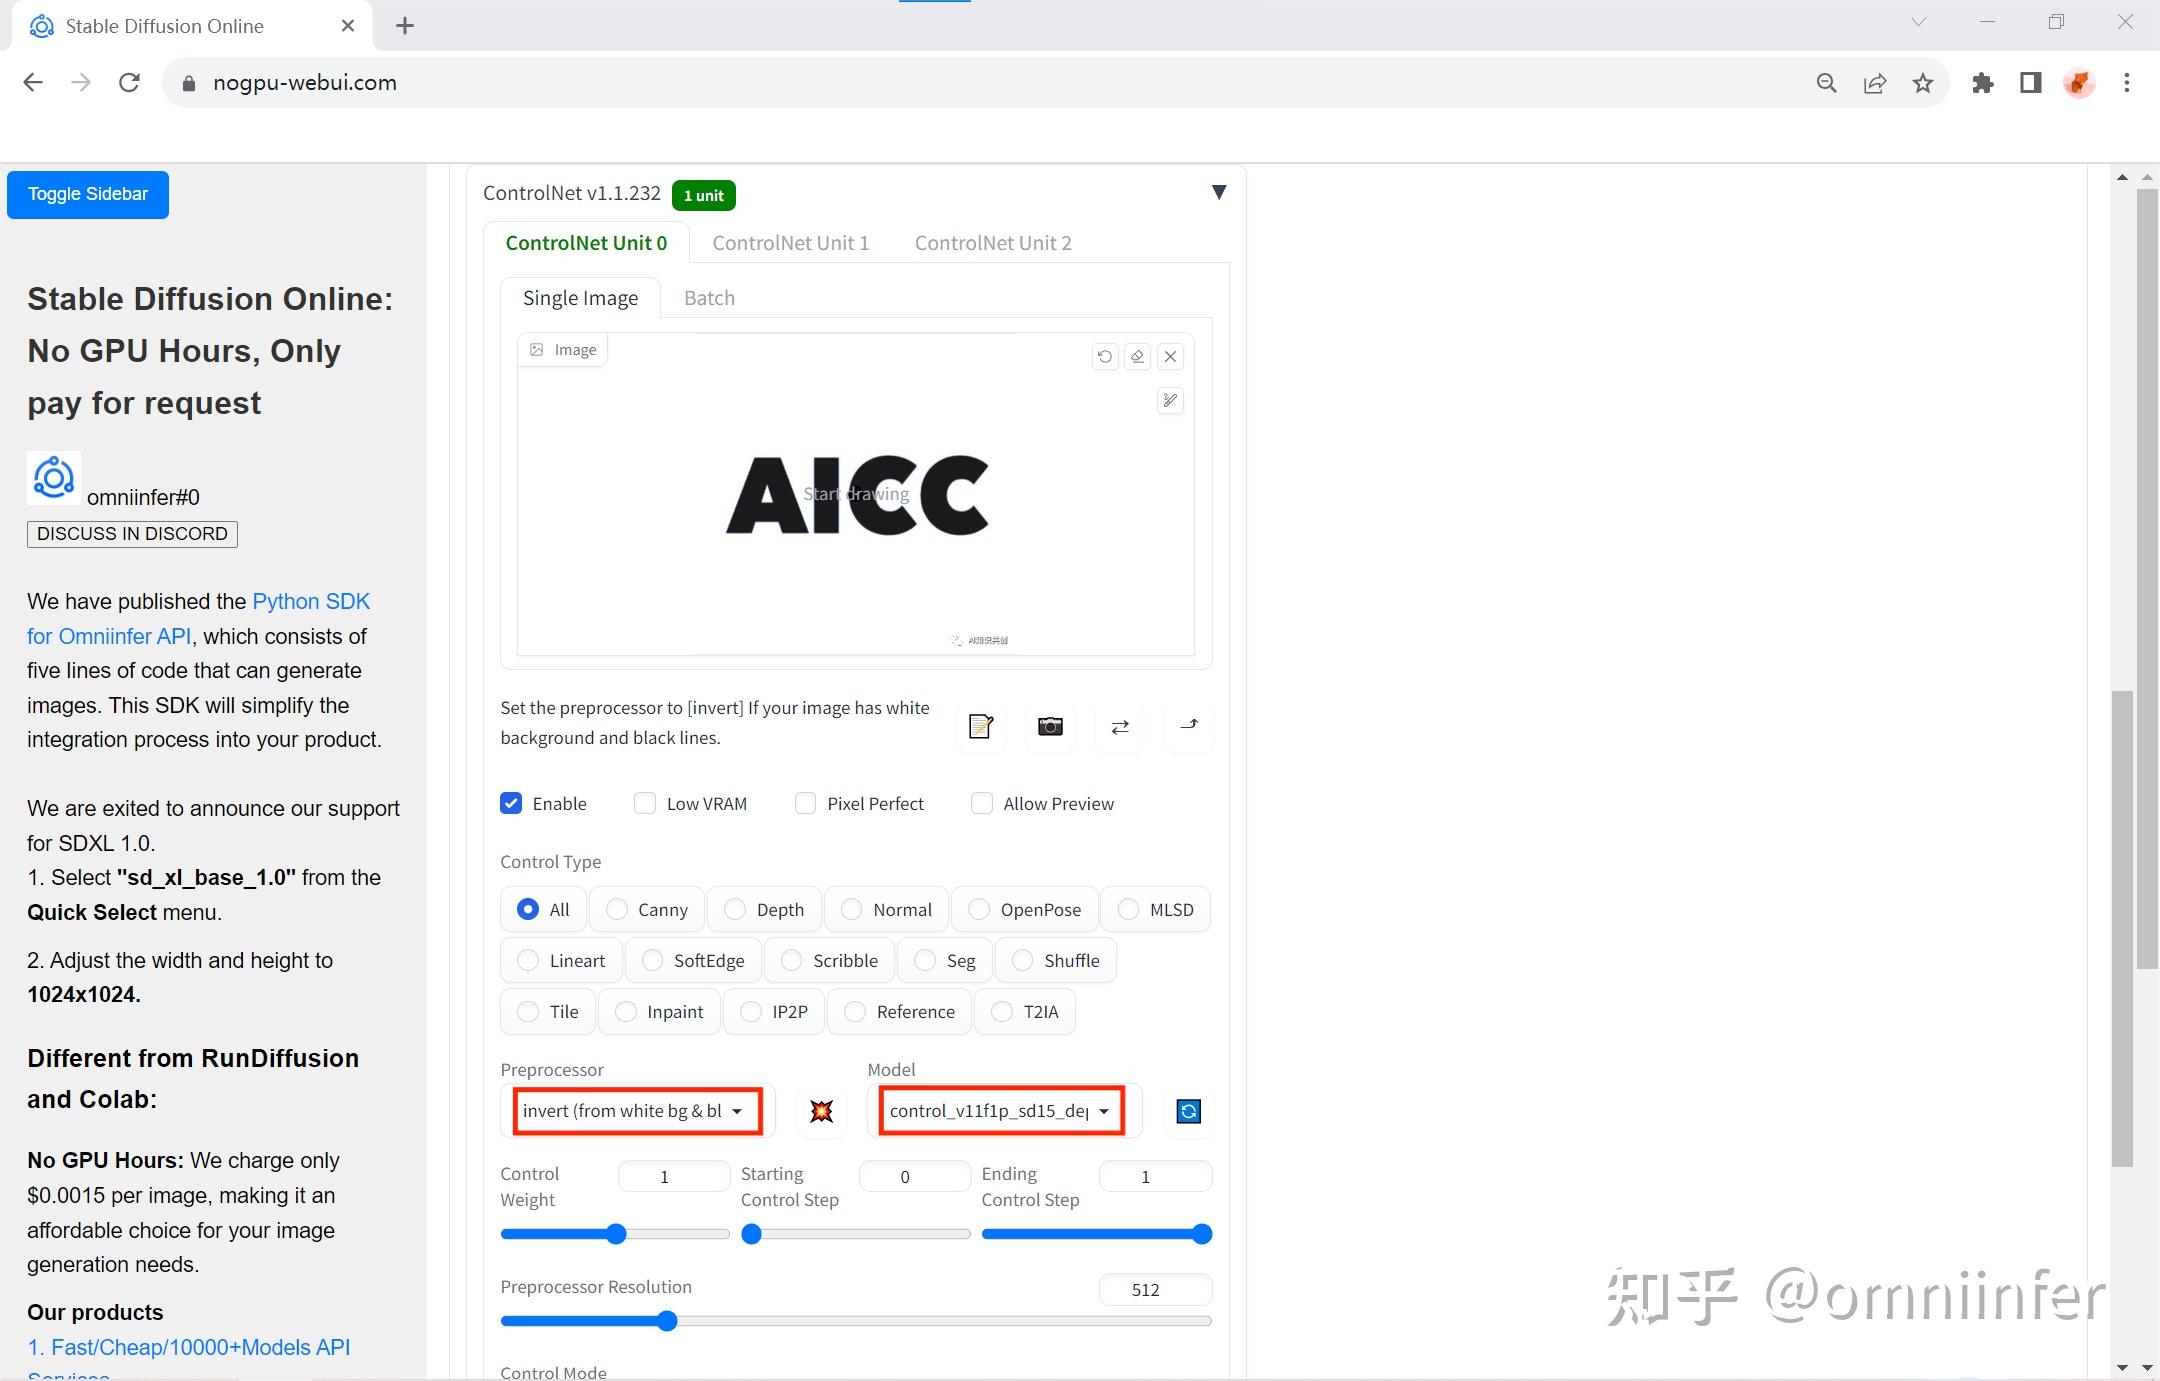Open the Model dropdown
The width and height of the screenshot is (2160, 1381).
click(1001, 1112)
